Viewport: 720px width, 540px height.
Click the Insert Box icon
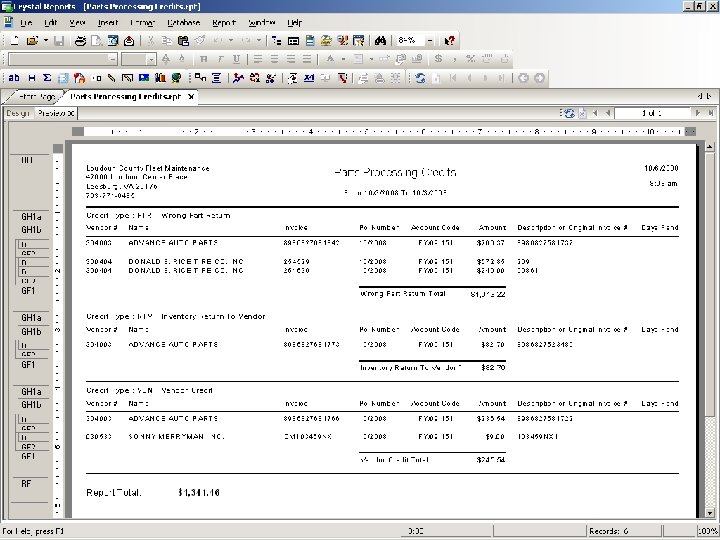coord(127,78)
